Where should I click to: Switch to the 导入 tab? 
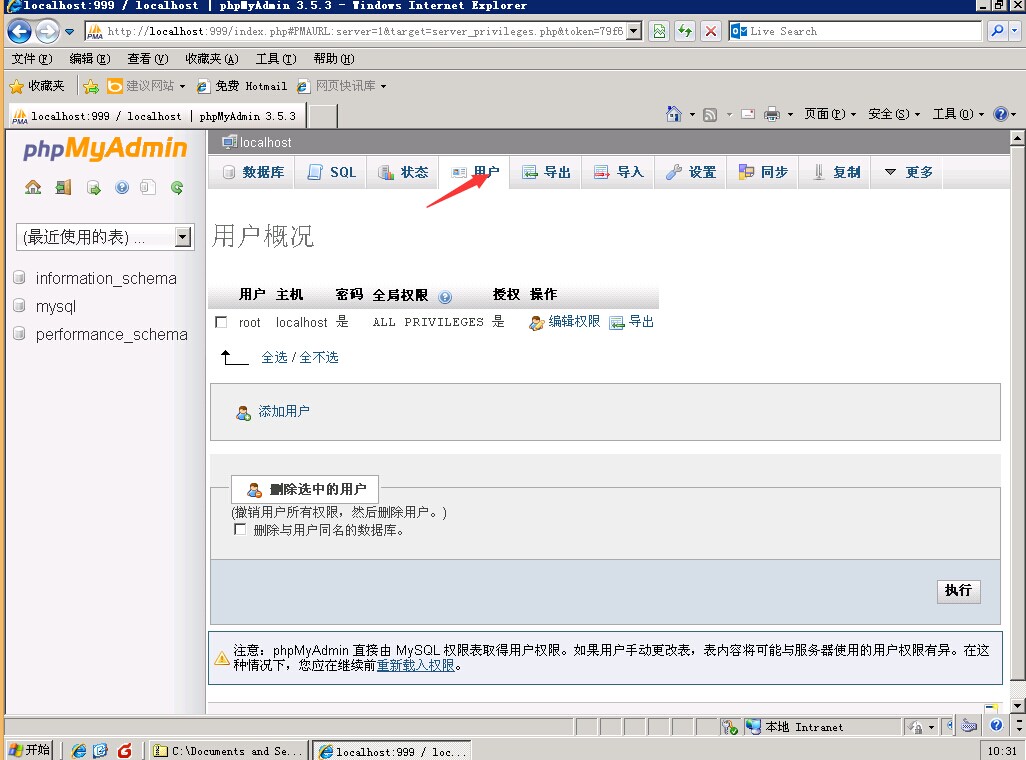[618, 172]
